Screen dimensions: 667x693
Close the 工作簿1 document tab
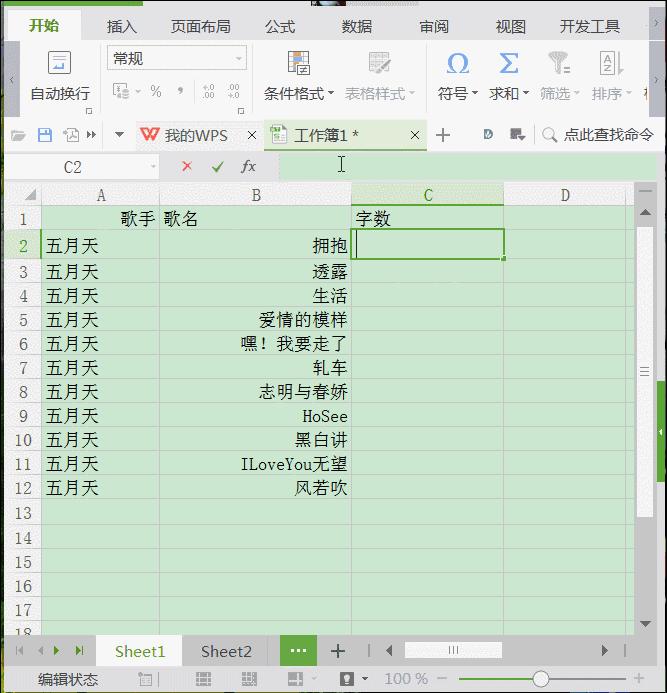click(x=415, y=135)
